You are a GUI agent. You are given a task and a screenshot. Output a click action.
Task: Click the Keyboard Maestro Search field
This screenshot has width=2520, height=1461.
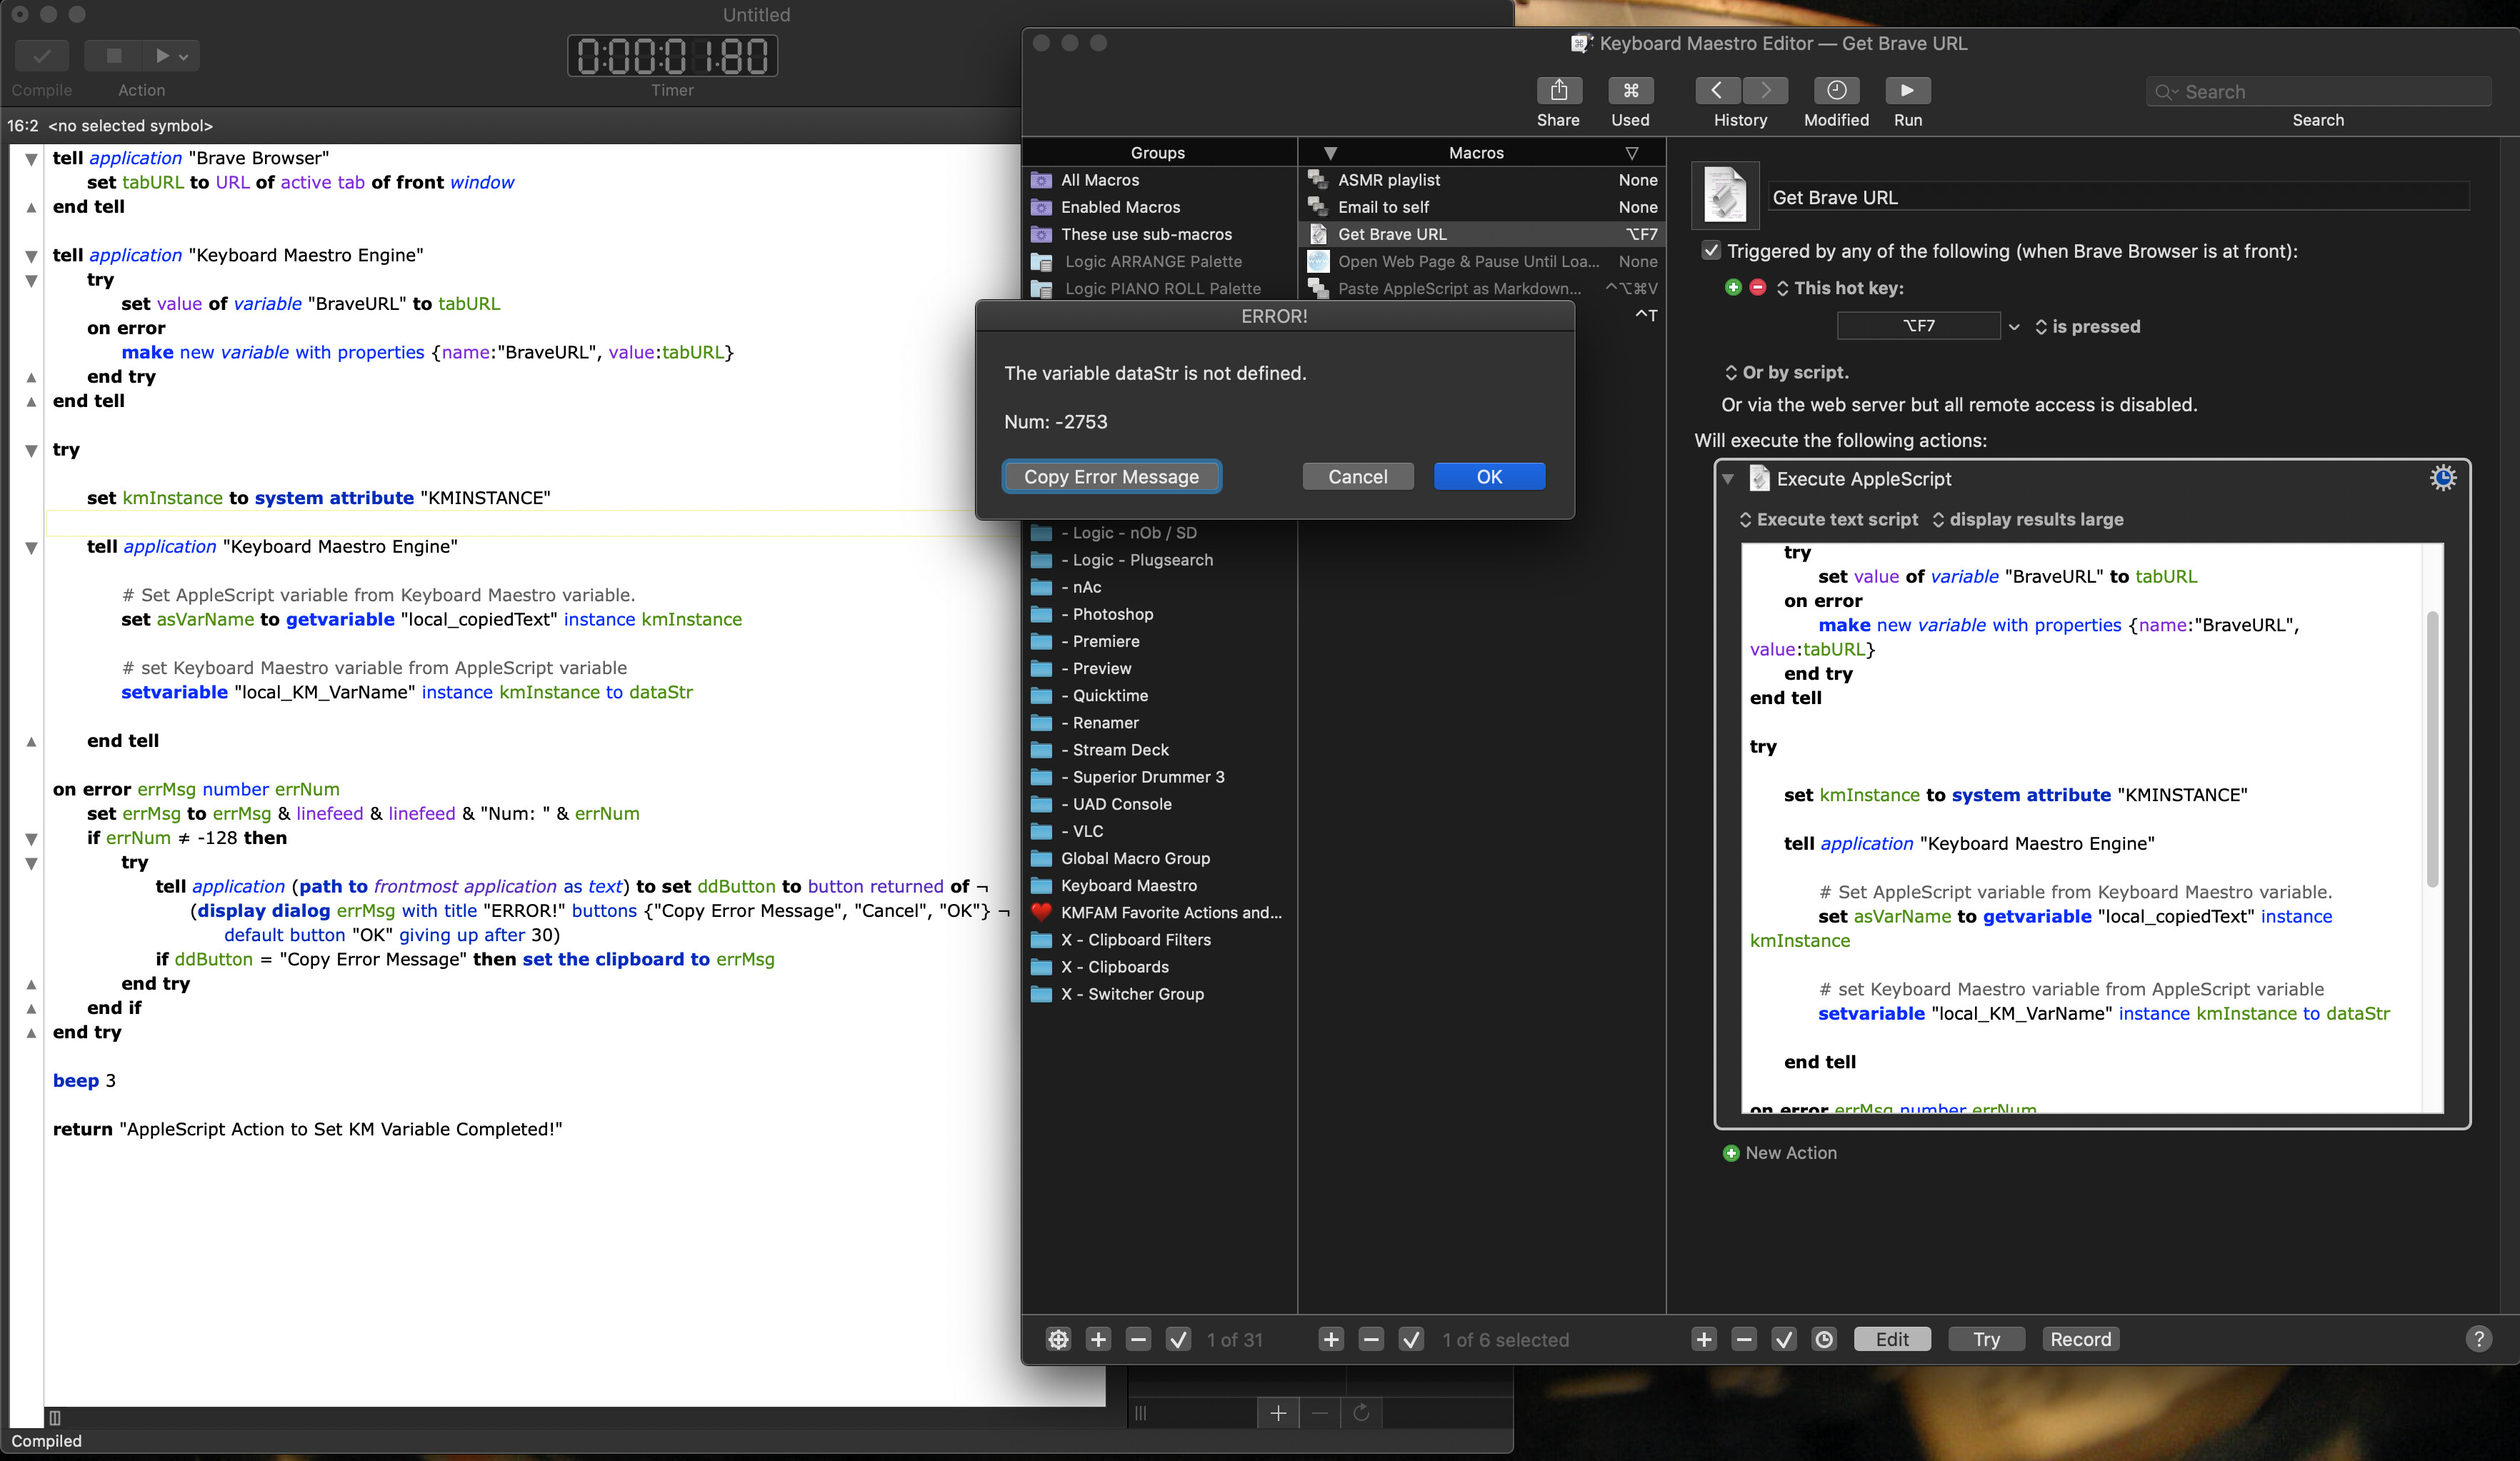(2318, 92)
